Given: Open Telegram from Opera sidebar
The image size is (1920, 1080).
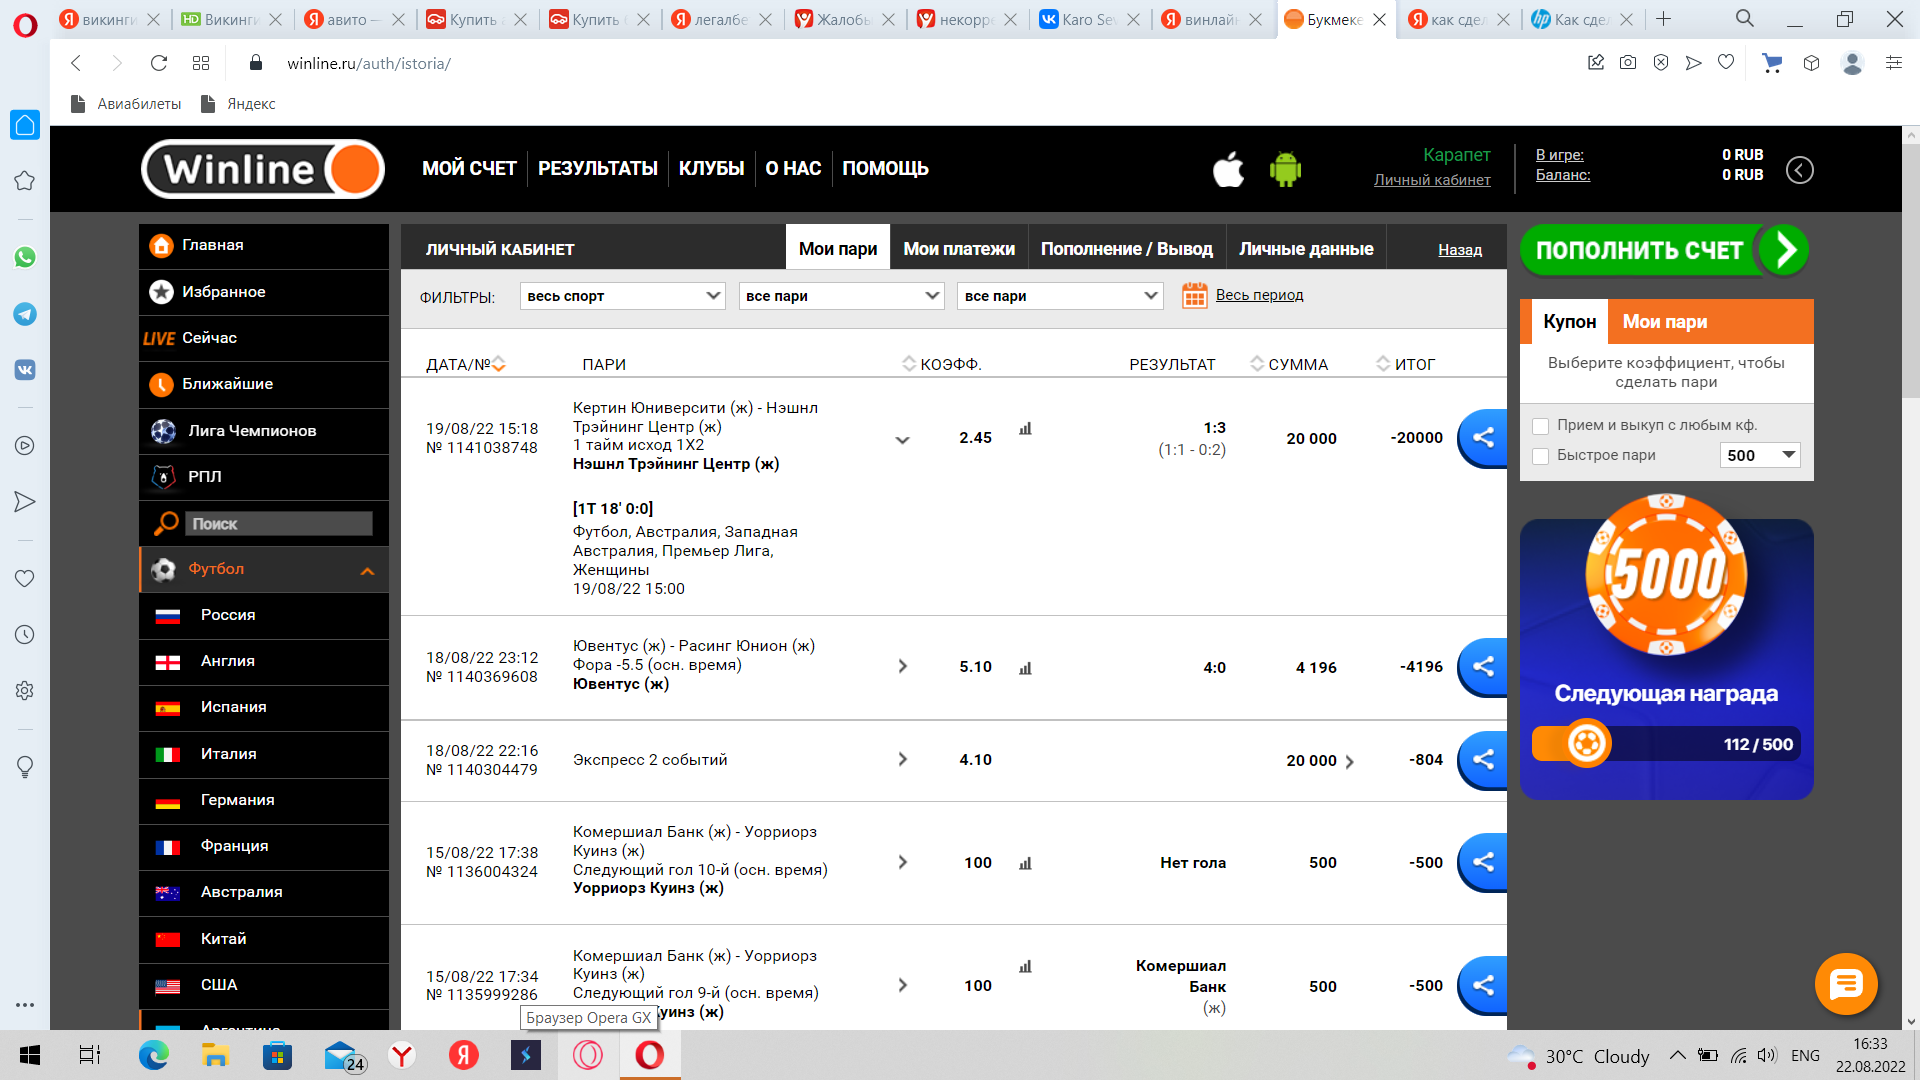Looking at the screenshot, I should [x=25, y=314].
